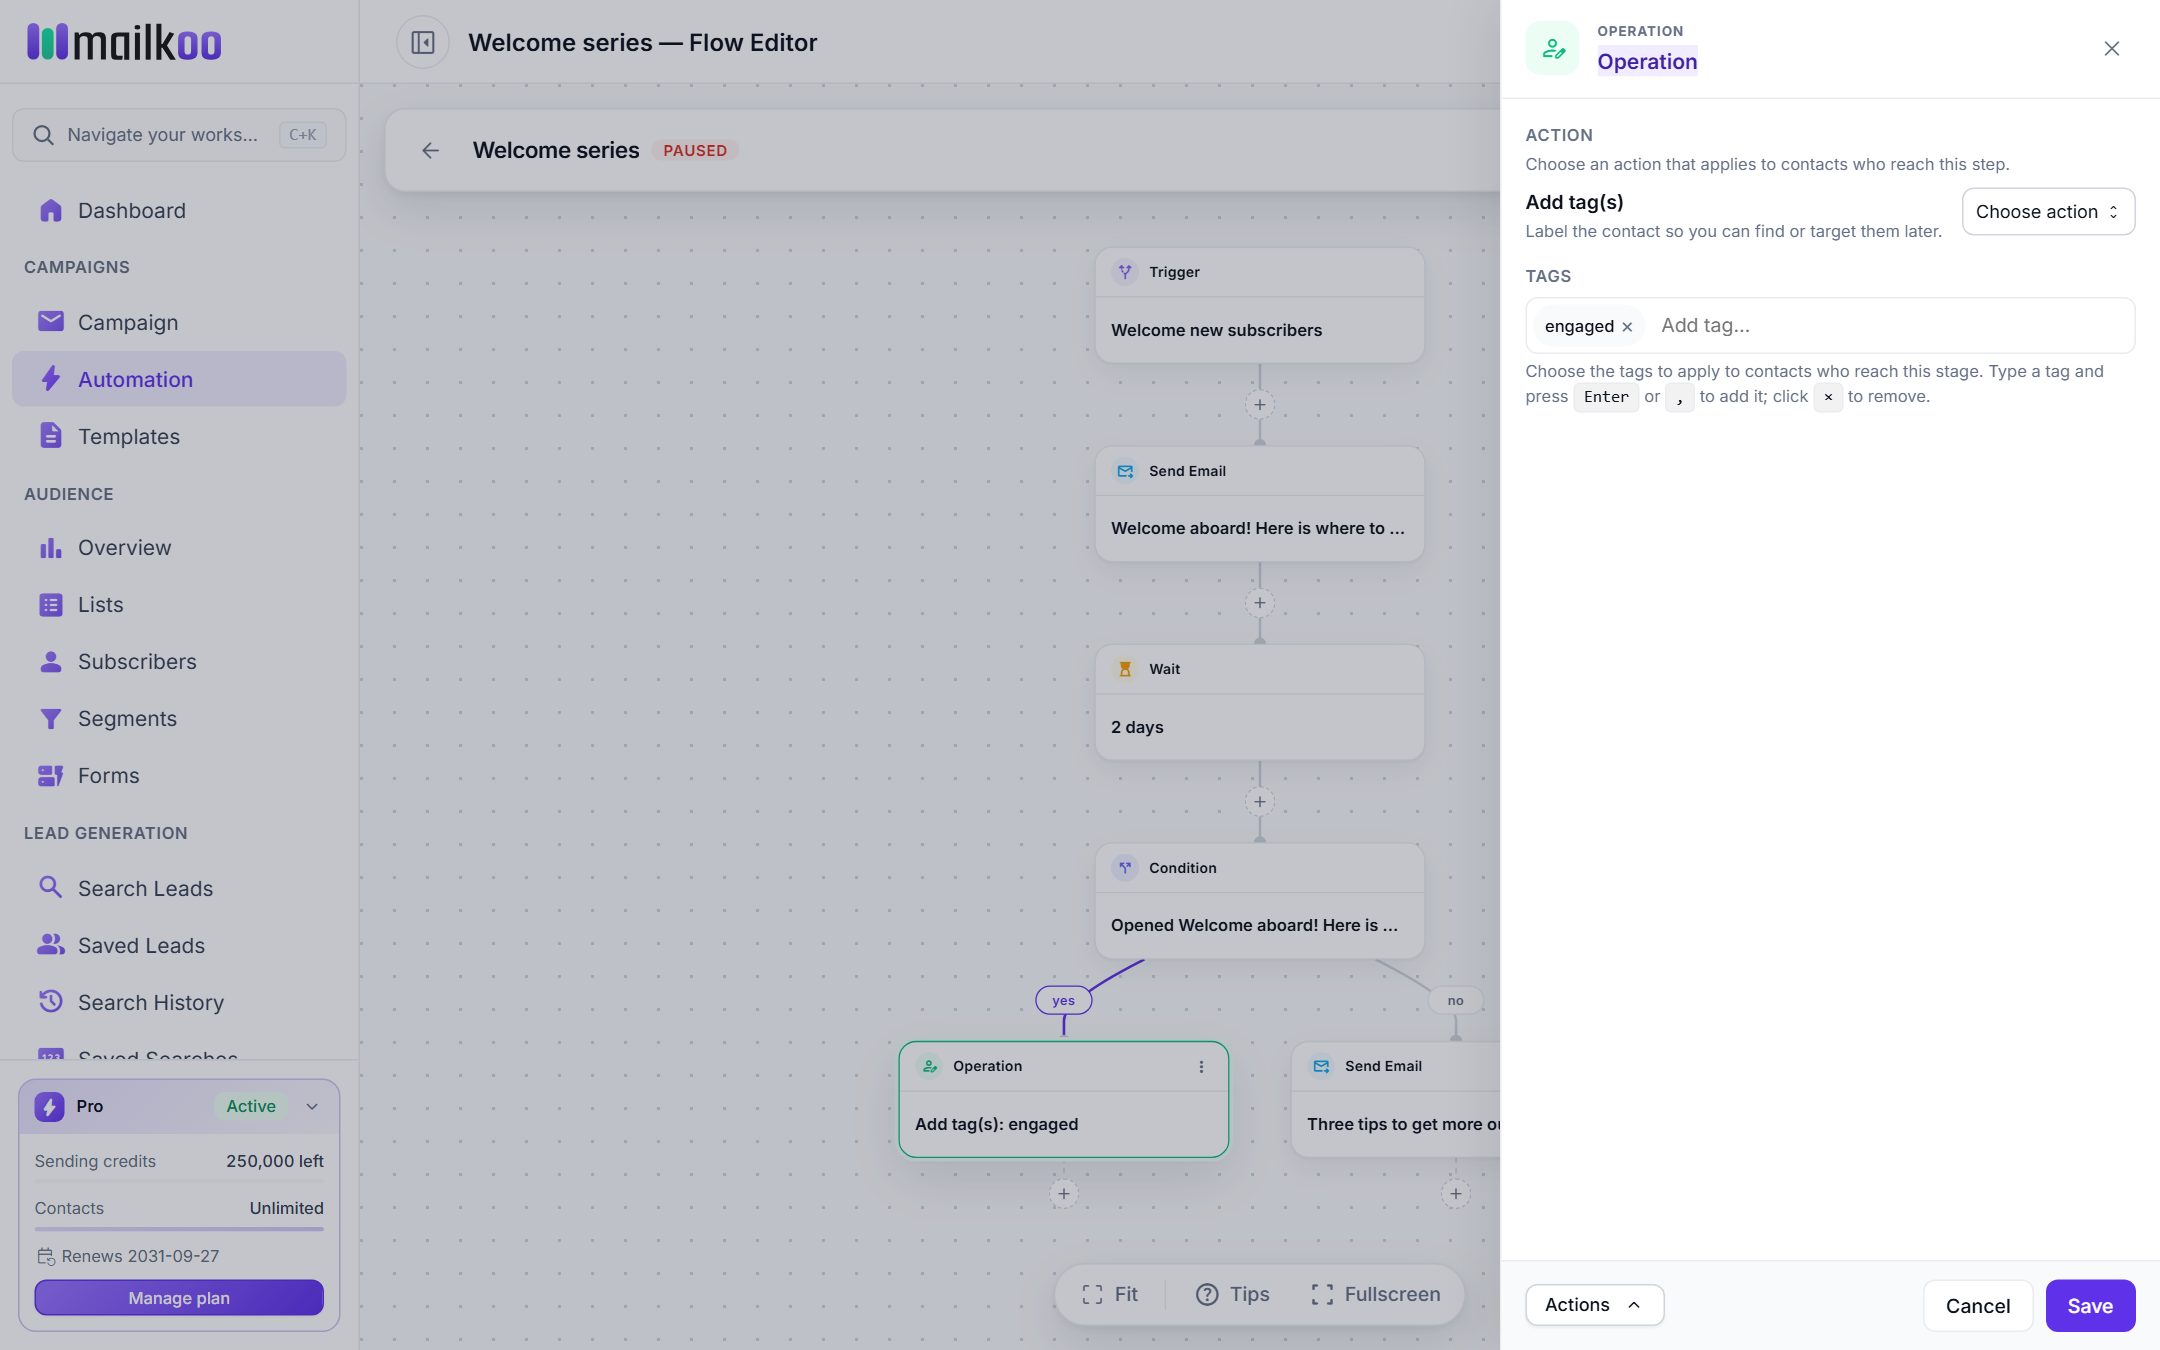Close the Operation panel

pyautogui.click(x=2112, y=49)
